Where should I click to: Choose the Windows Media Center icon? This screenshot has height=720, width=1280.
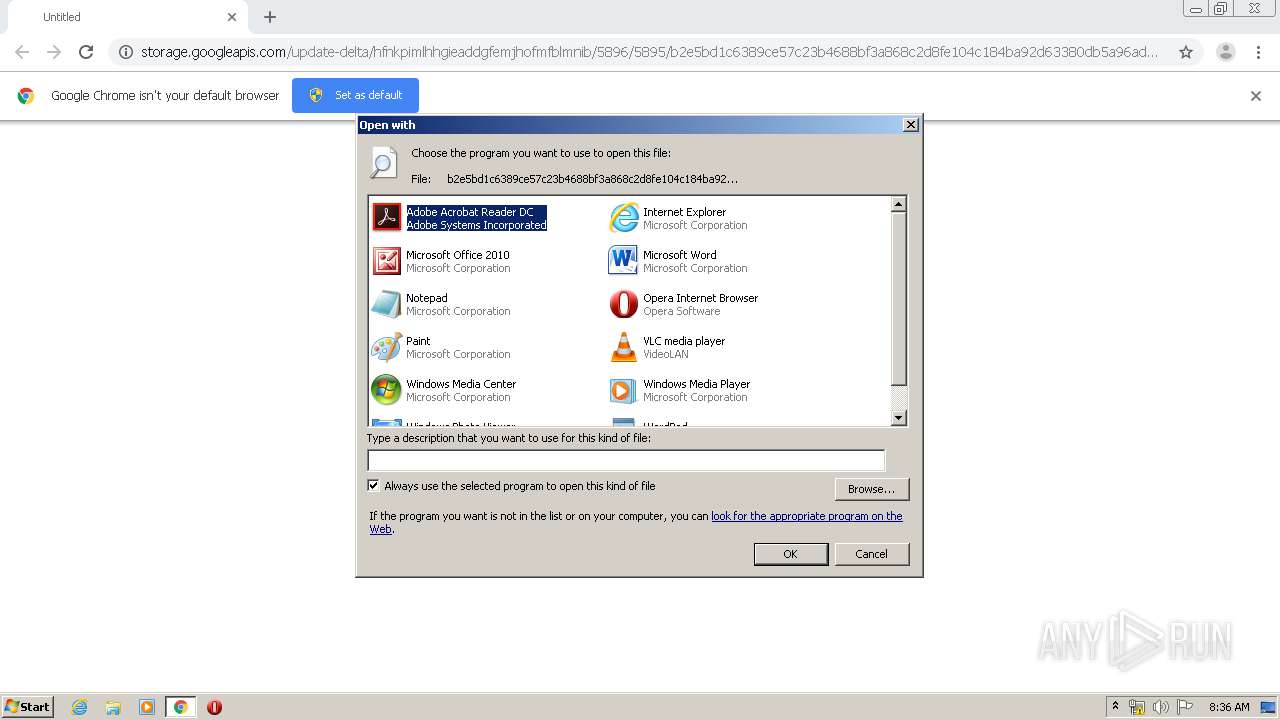pos(386,390)
